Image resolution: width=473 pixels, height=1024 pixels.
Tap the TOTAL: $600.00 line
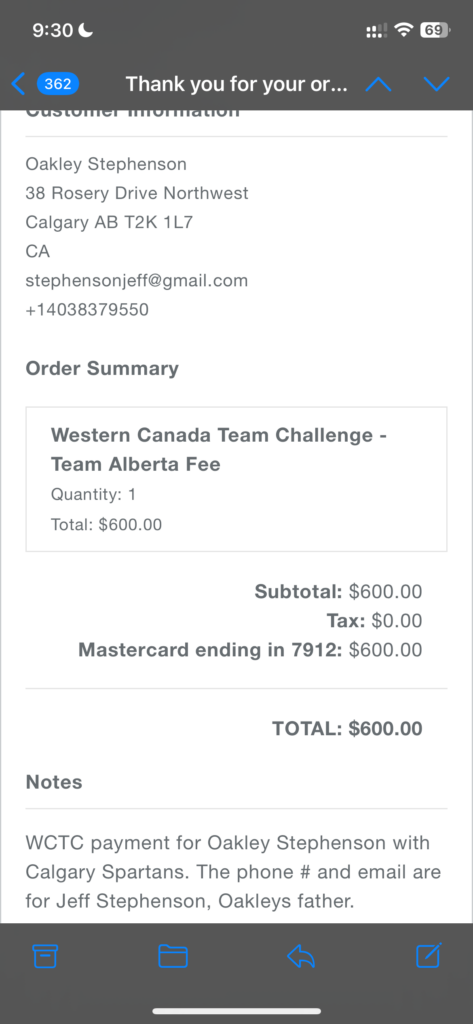[347, 729]
